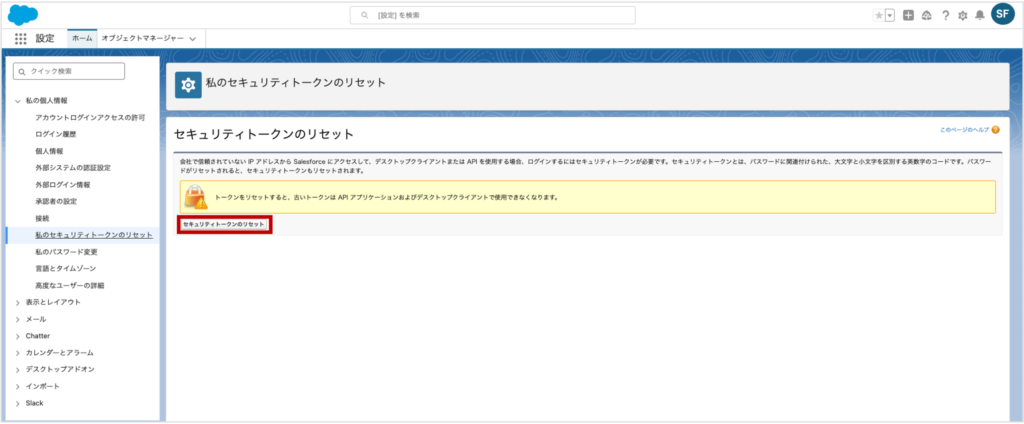Open the Trailhead guidance icon
This screenshot has width=1024, height=424.
pos(926,16)
